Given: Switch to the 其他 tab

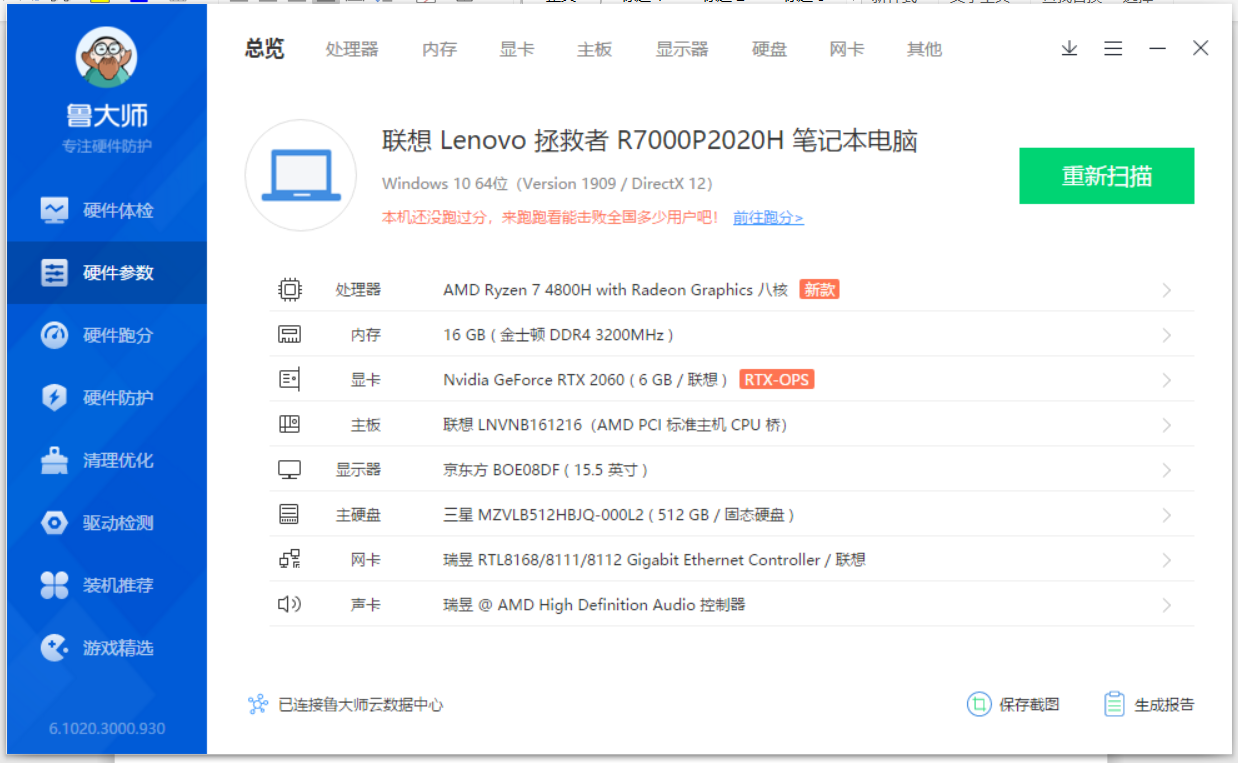Looking at the screenshot, I should (924, 49).
